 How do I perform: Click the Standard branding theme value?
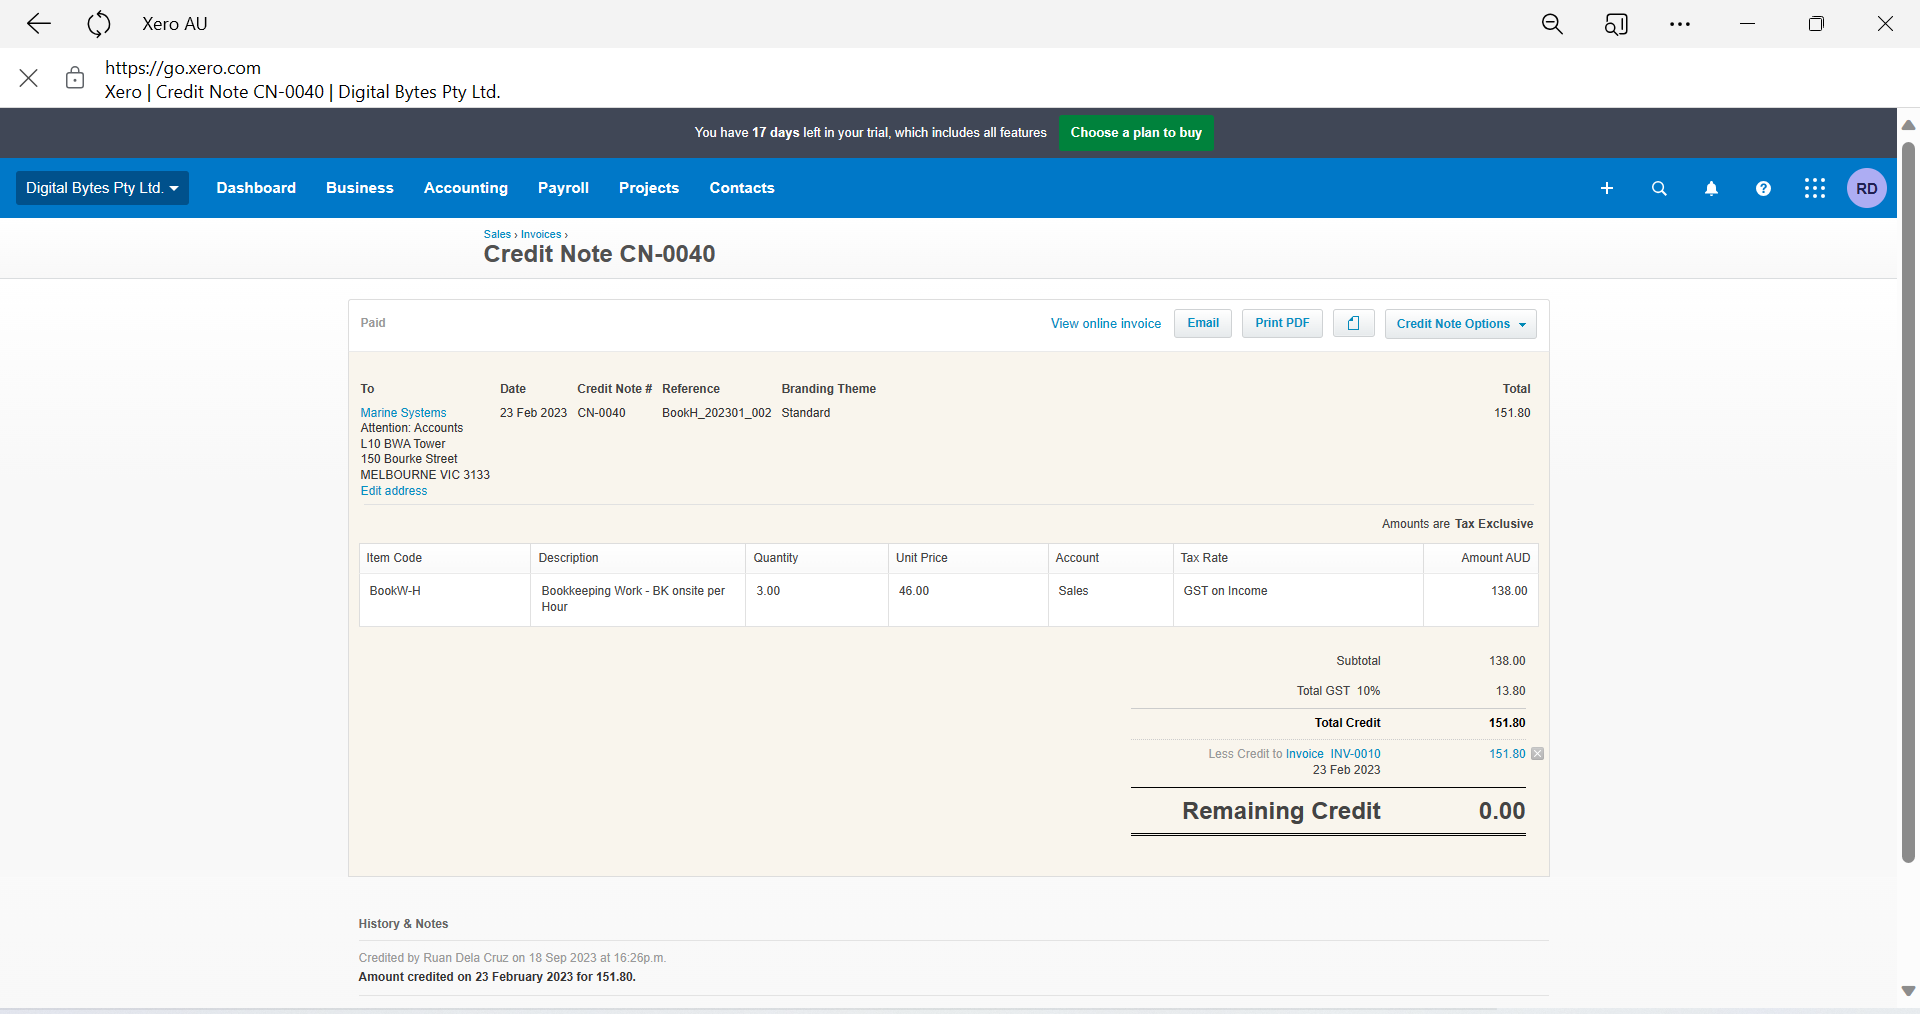pyautogui.click(x=806, y=413)
